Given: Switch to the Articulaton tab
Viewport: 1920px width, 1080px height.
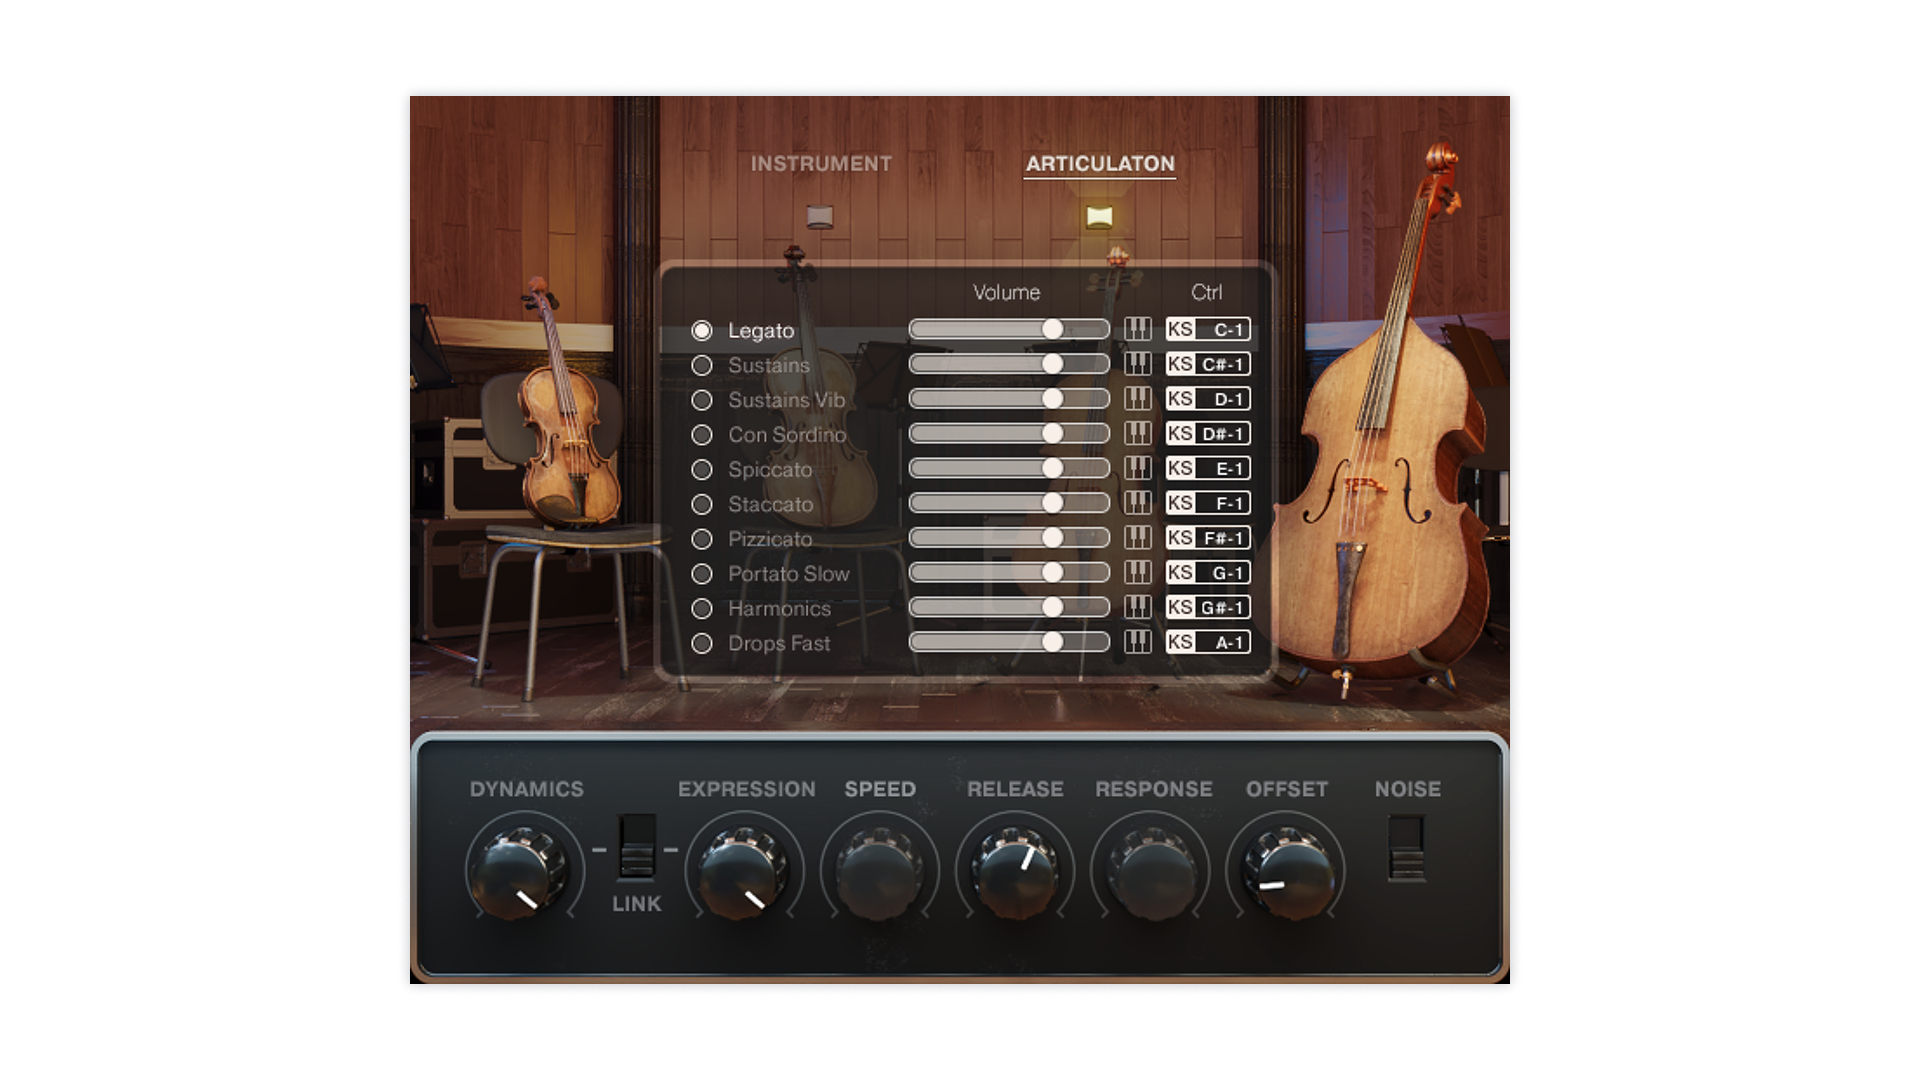Looking at the screenshot, I should (x=1100, y=164).
